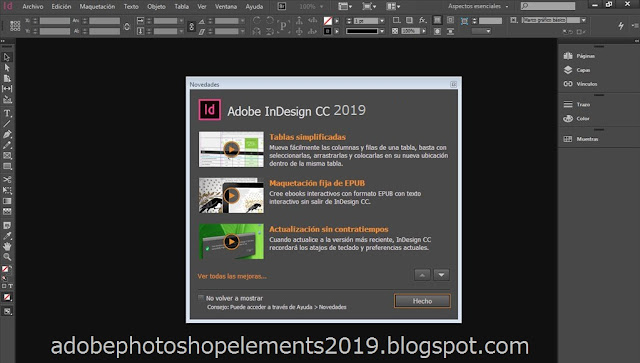
Task: Select the Note tool
Action: 7,225
